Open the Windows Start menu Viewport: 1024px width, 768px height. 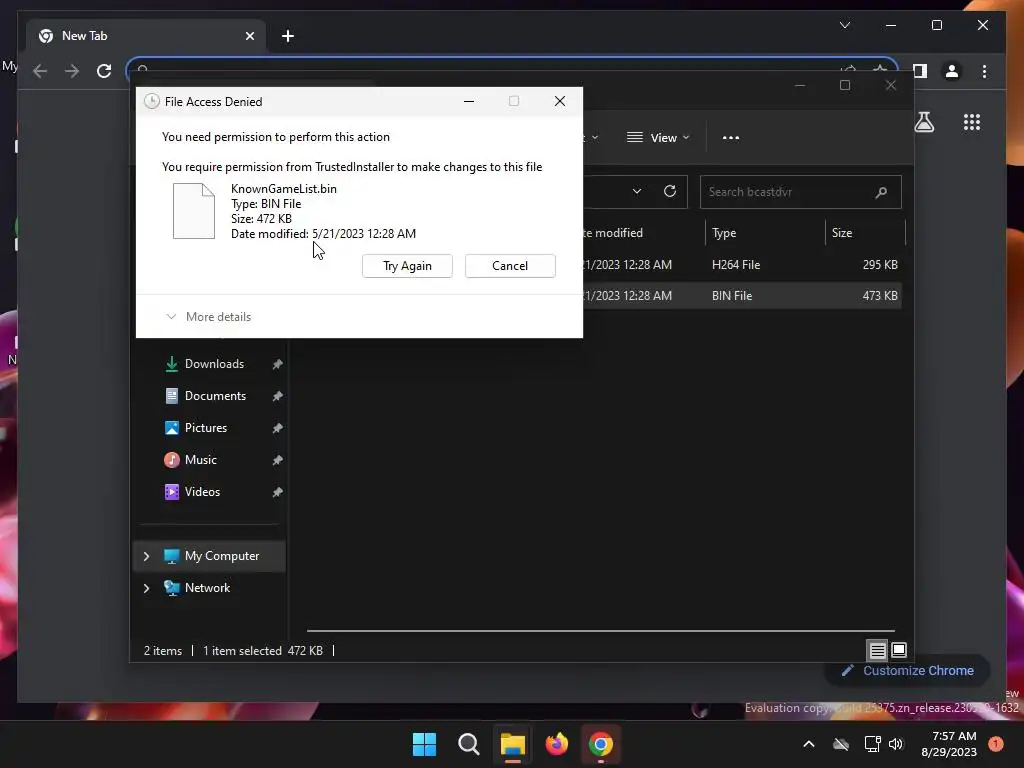(x=424, y=744)
